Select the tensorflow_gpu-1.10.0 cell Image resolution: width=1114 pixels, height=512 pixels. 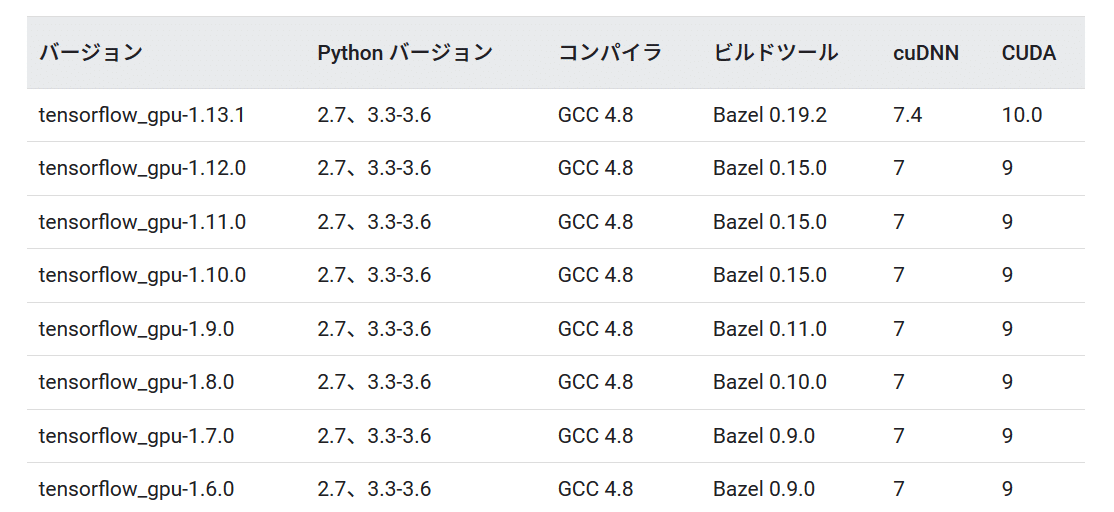(x=142, y=276)
